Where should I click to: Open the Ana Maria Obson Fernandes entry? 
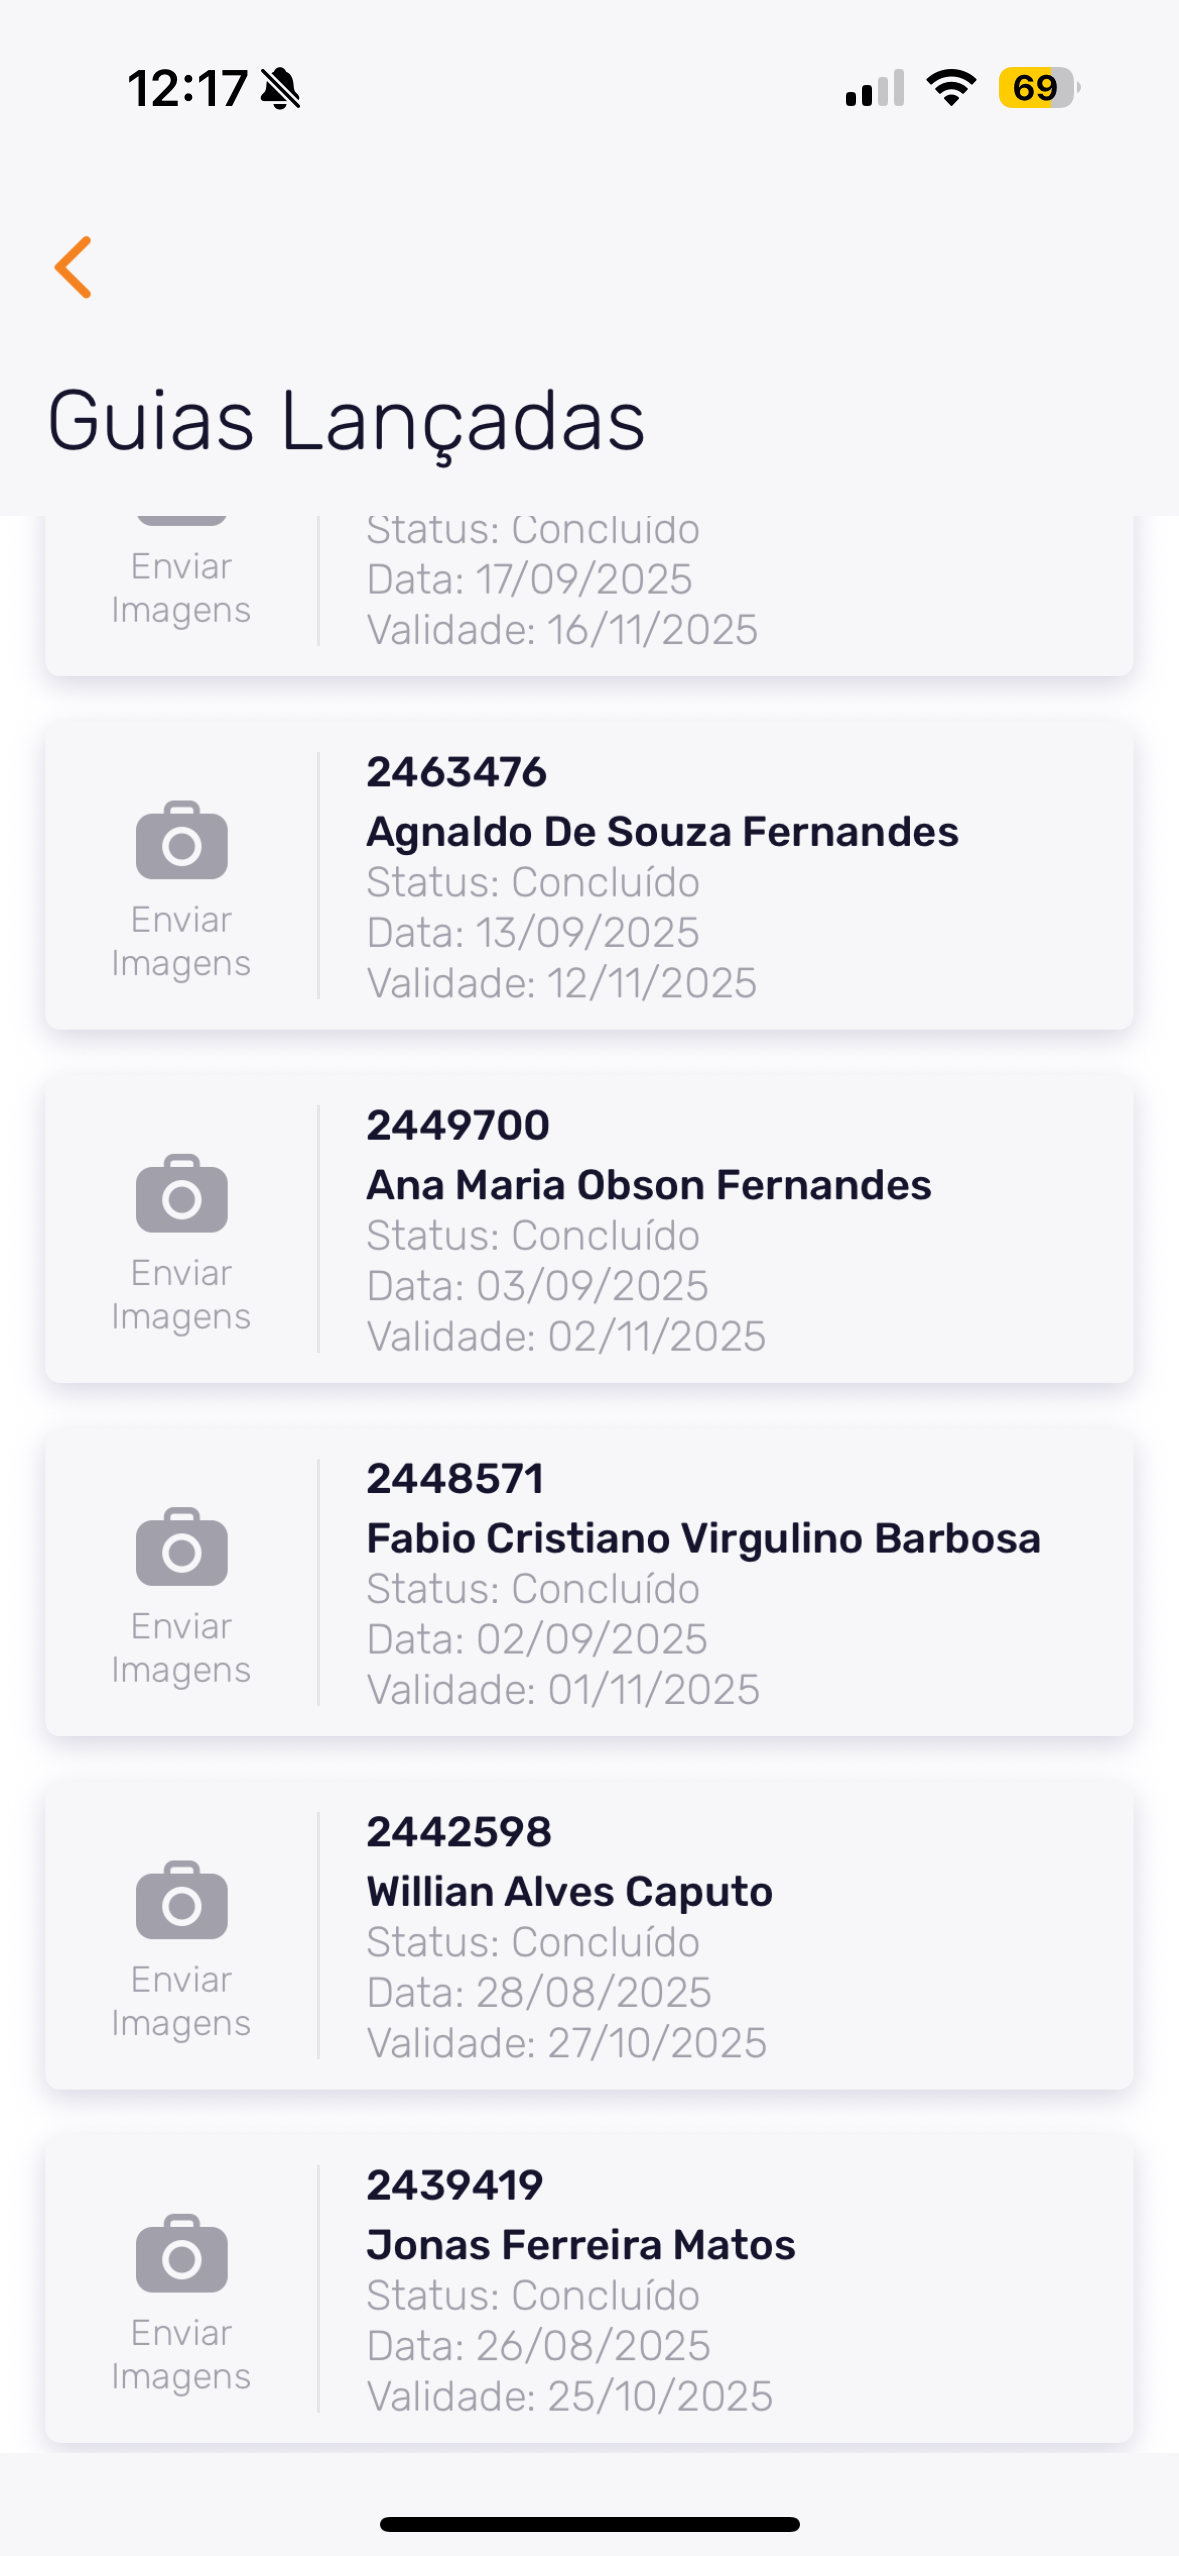648,1185
